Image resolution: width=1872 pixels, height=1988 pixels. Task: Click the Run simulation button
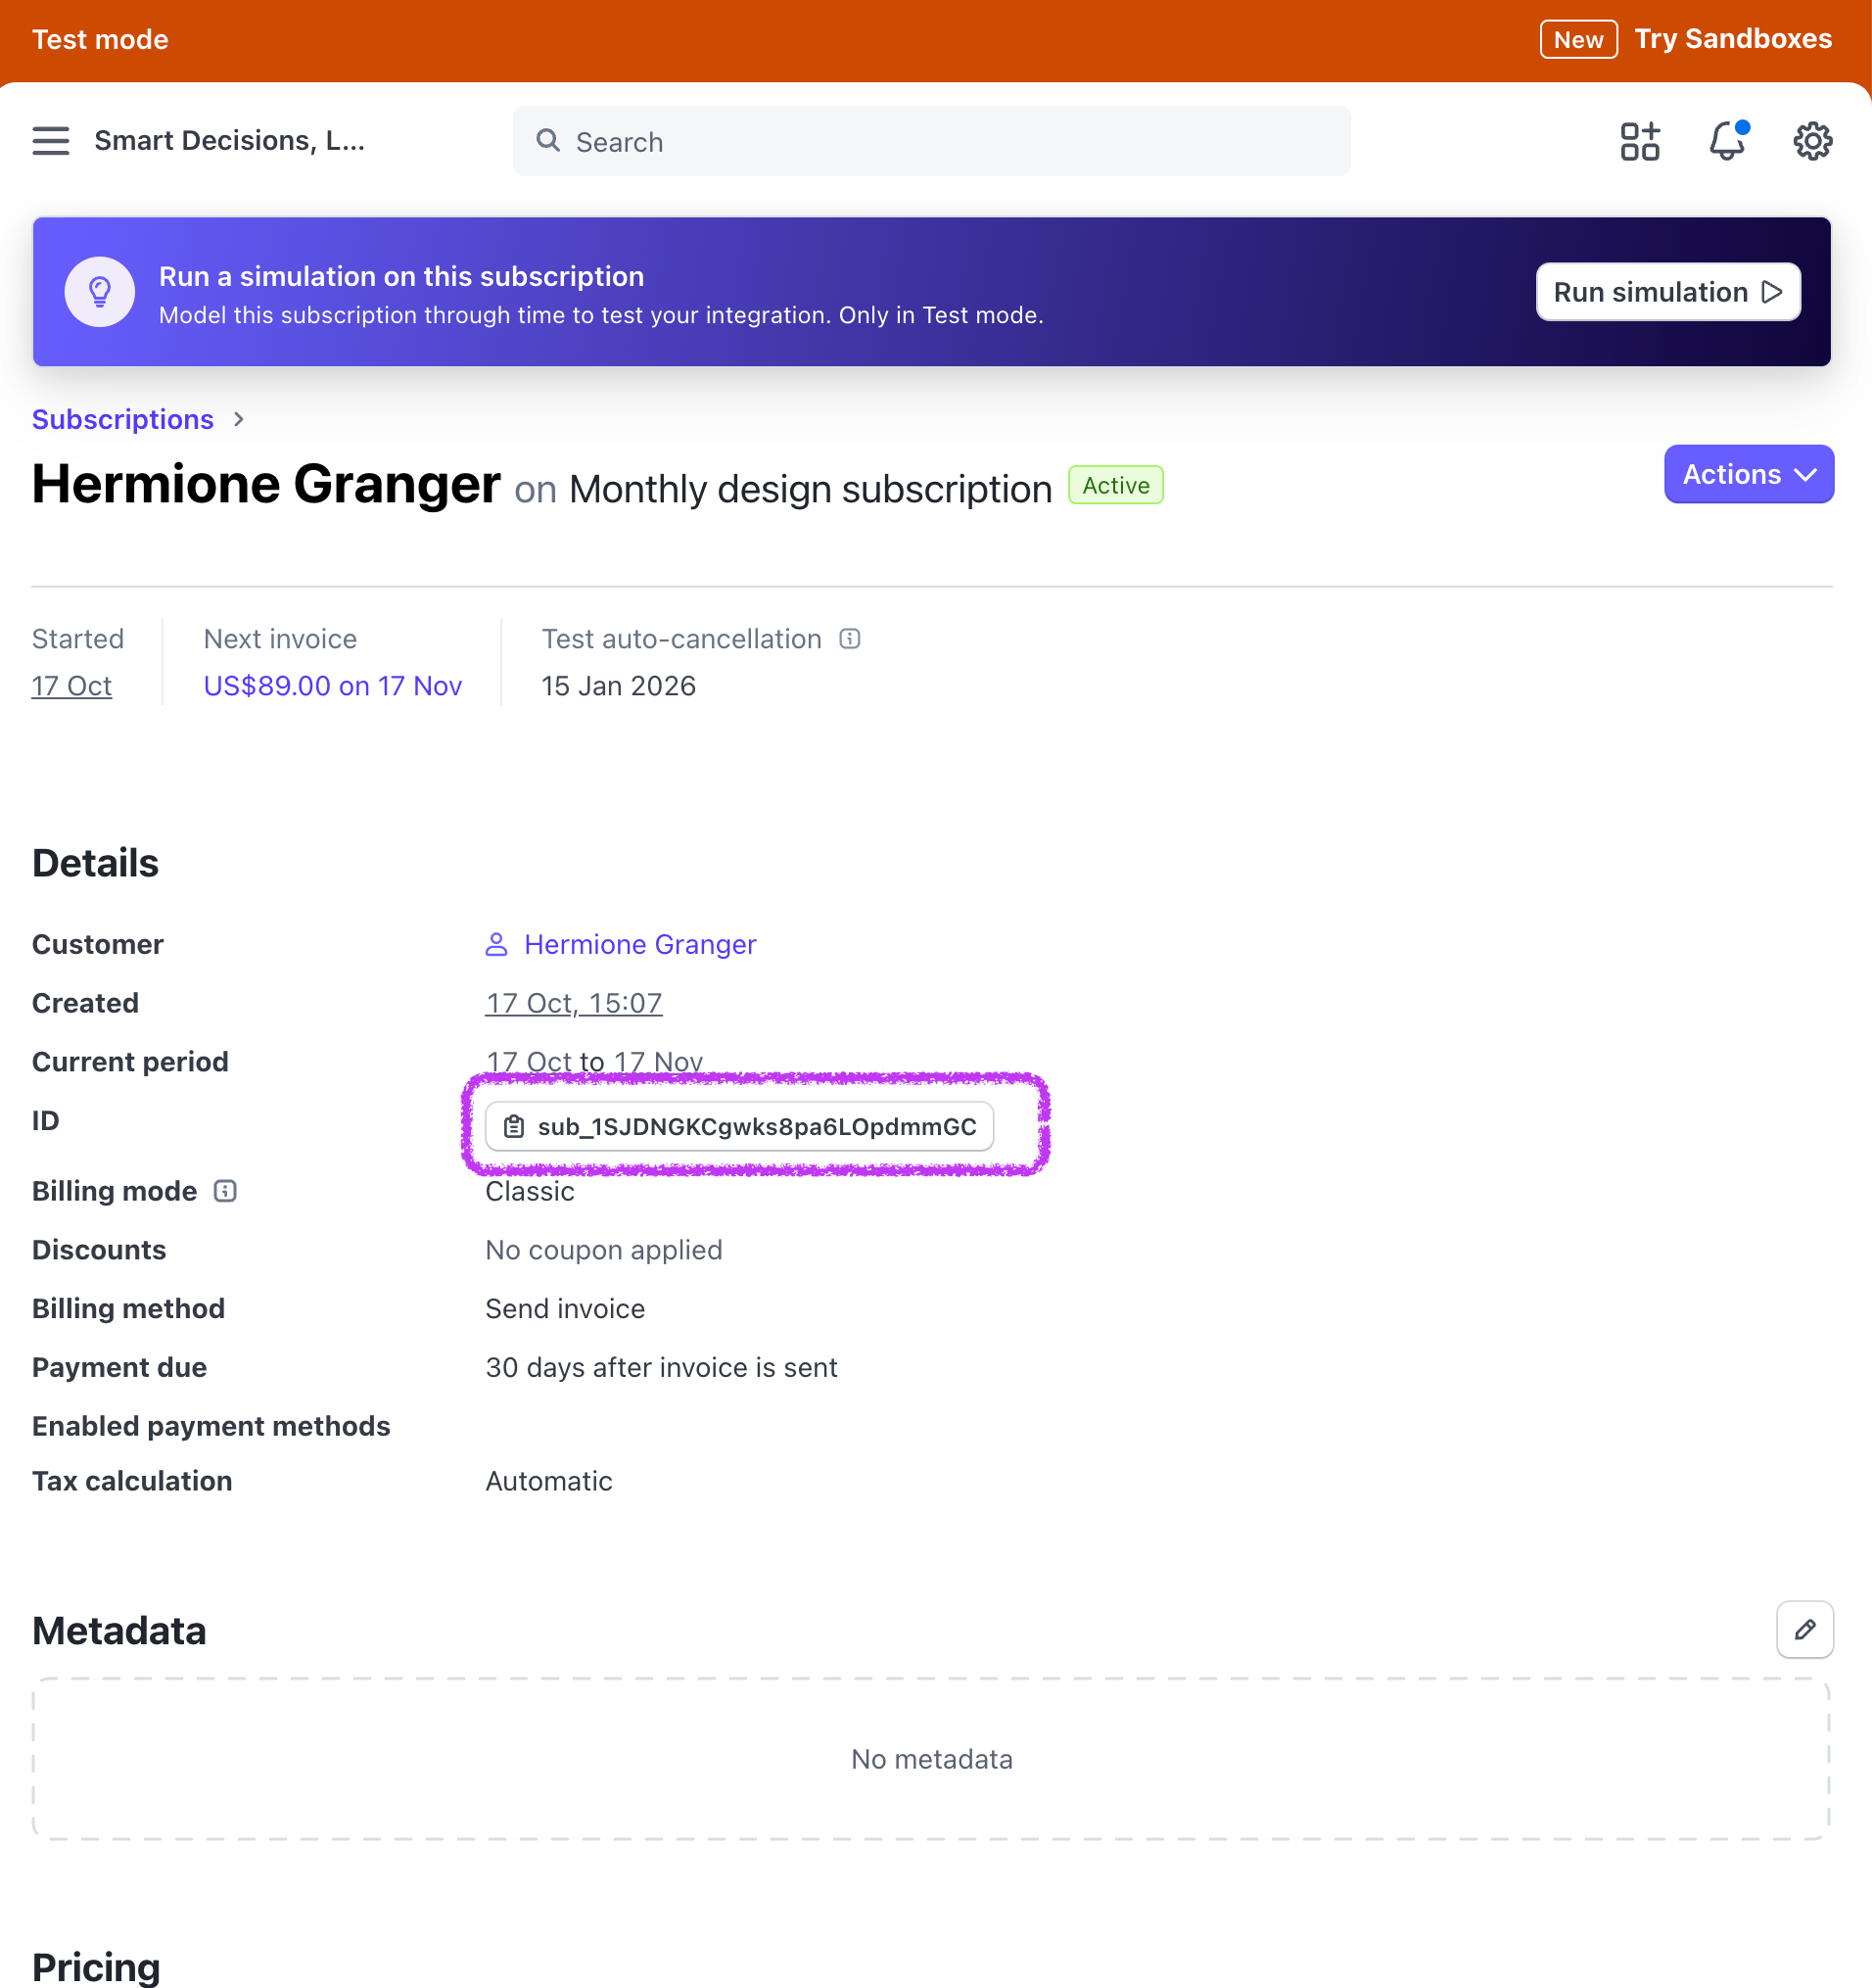pyautogui.click(x=1667, y=292)
